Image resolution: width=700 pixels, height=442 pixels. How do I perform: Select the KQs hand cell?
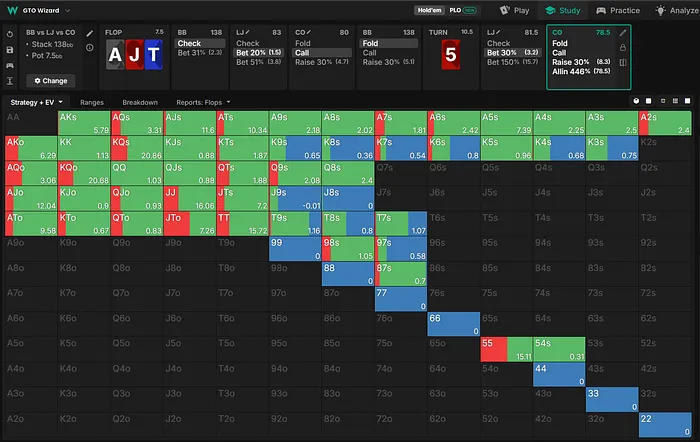pos(137,148)
